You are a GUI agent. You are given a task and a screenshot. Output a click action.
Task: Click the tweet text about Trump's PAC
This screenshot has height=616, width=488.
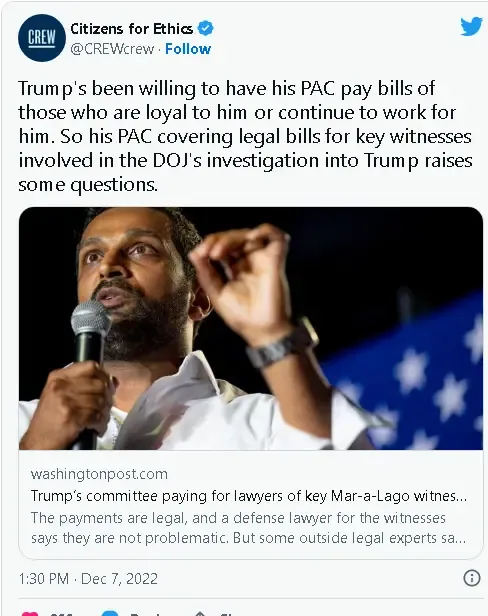point(245,136)
